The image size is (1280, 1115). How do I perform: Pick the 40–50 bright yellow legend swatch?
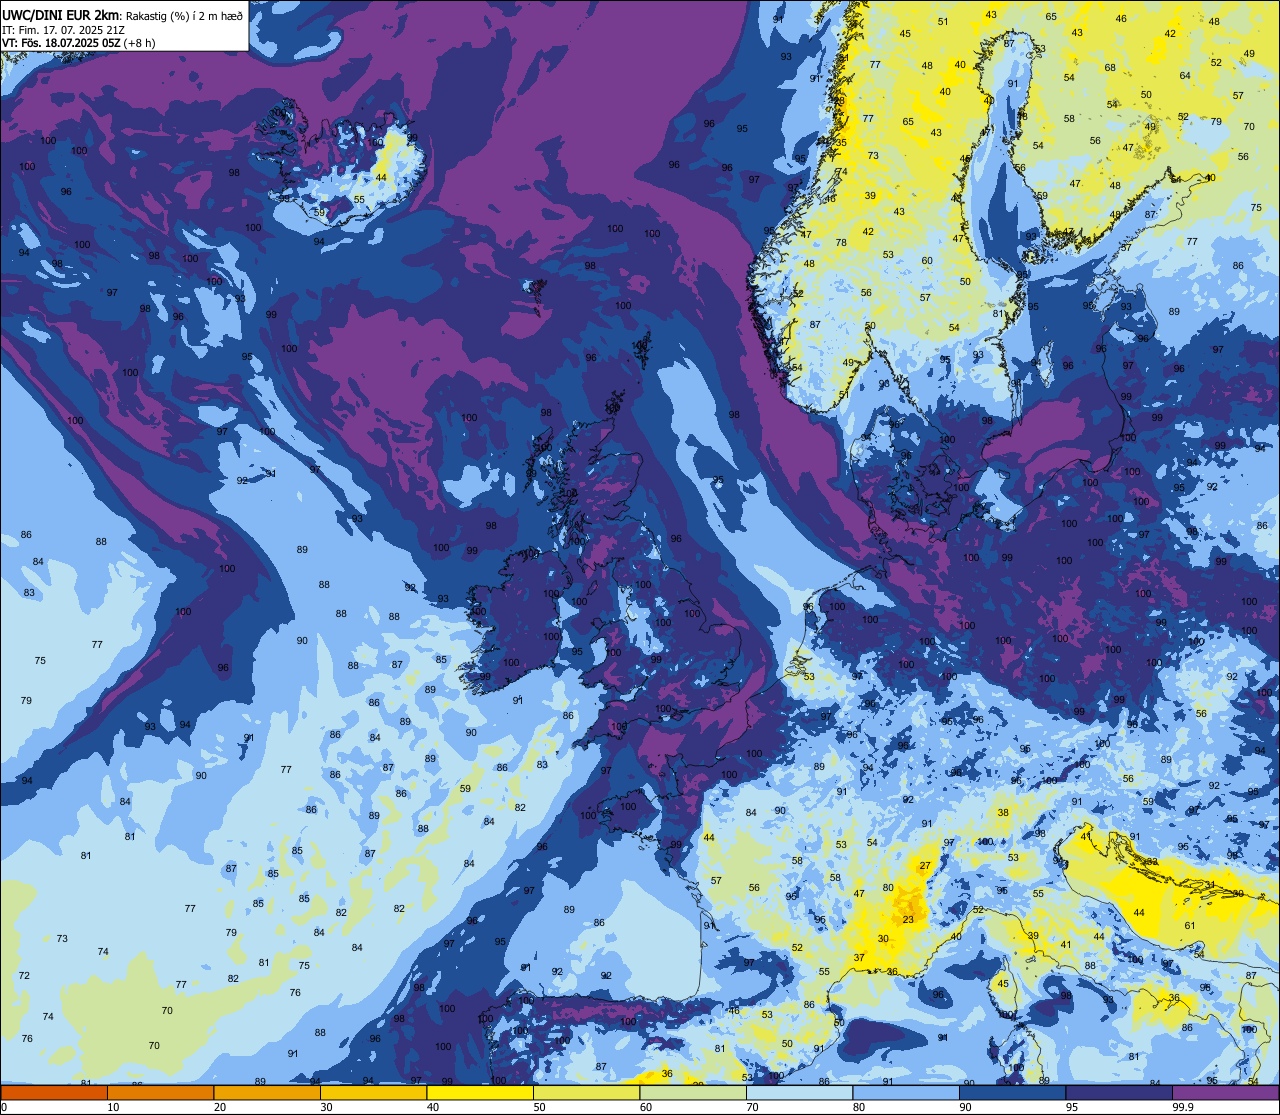[480, 1092]
